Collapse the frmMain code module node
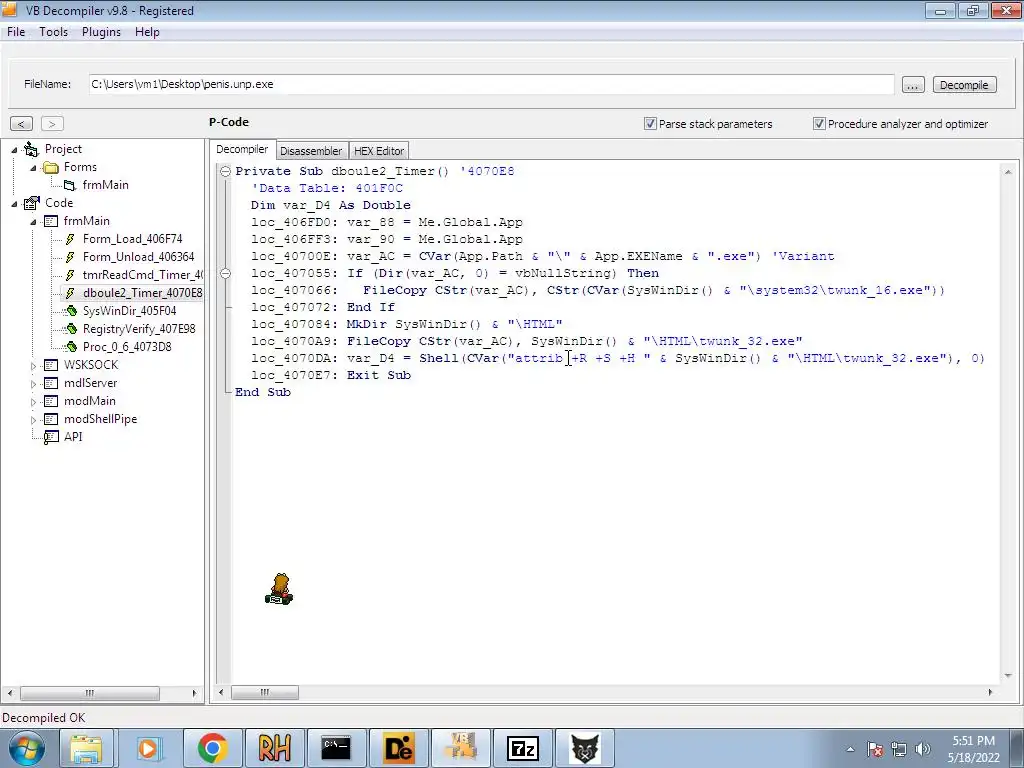Viewport: 1024px width, 768px height. coord(33,222)
